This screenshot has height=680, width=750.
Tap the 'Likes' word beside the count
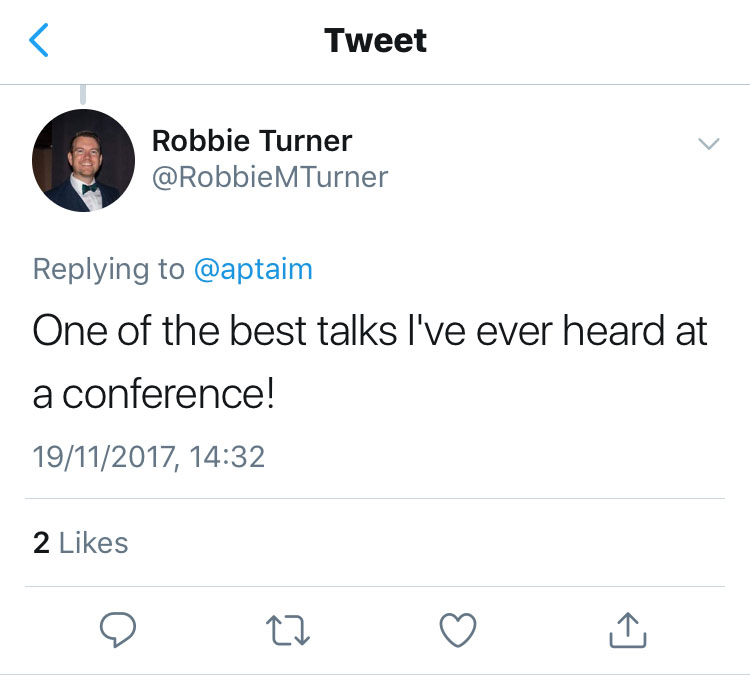tap(93, 543)
